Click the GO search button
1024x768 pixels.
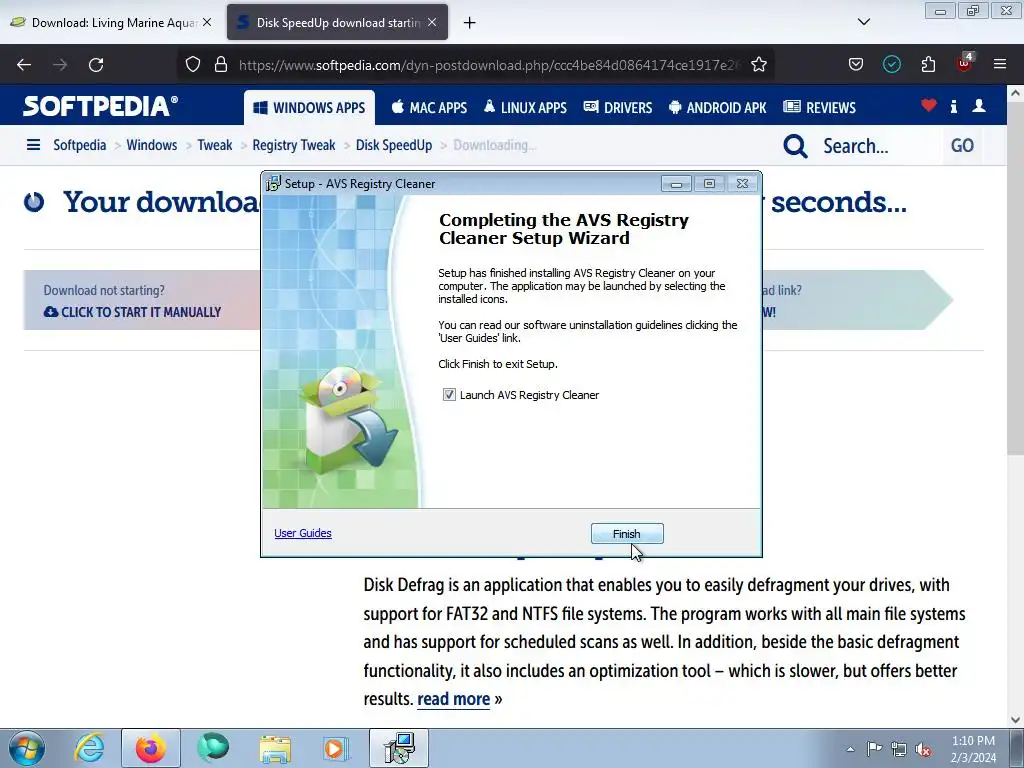coord(962,146)
